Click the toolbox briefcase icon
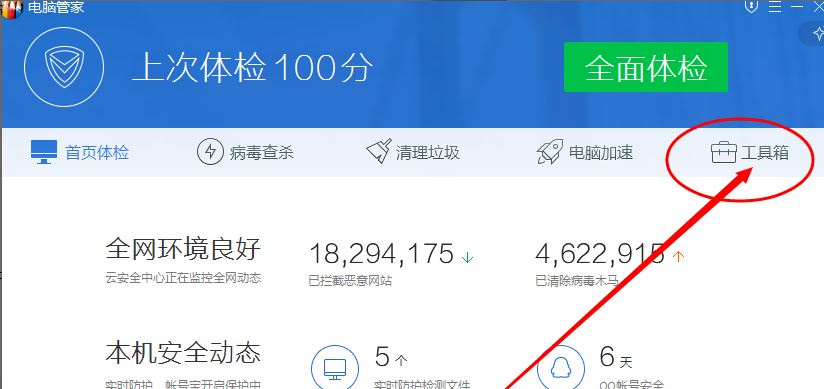The width and height of the screenshot is (824, 389). click(x=724, y=152)
